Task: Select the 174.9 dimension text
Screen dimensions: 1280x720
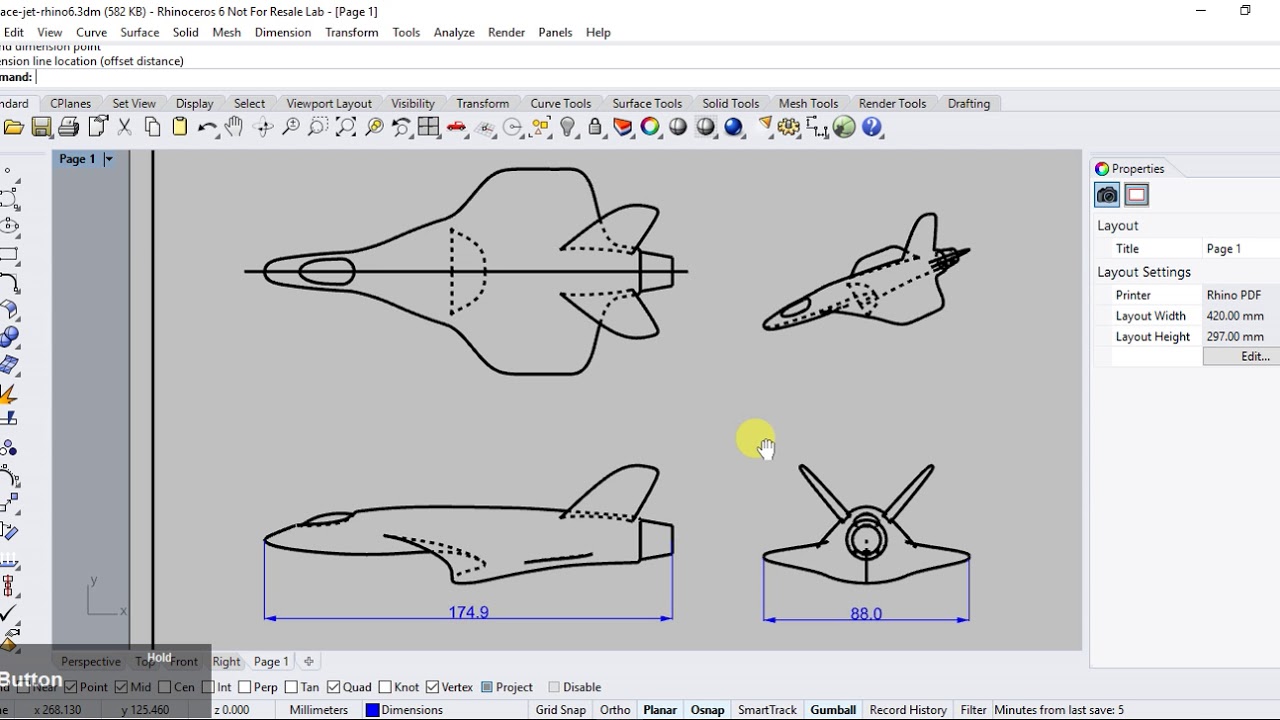Action: coord(468,612)
